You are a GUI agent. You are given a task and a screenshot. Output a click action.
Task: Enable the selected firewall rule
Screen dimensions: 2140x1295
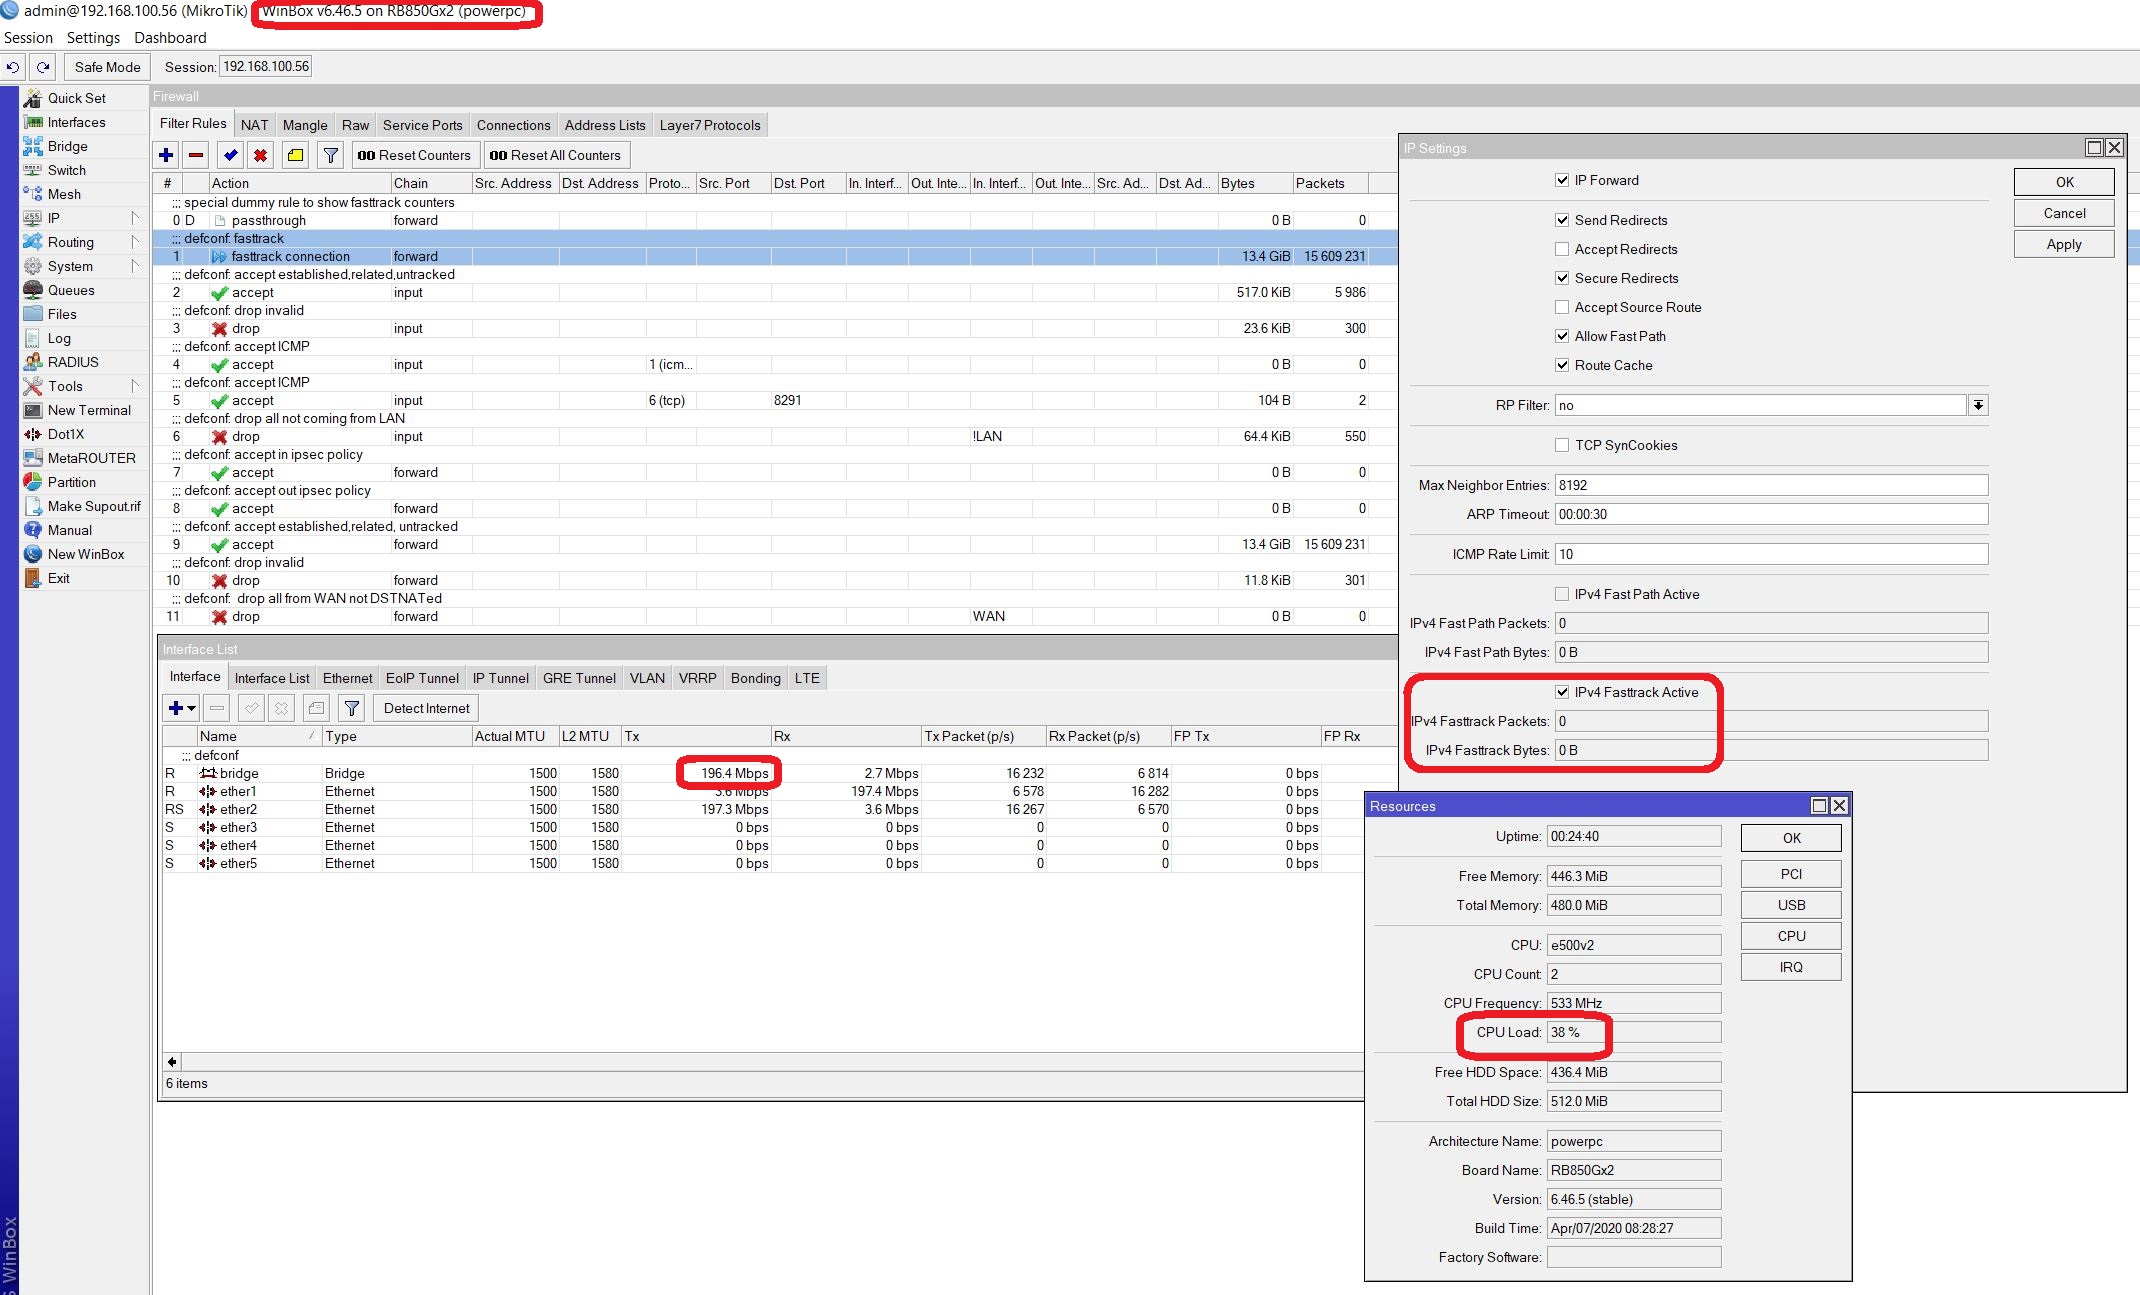[230, 155]
